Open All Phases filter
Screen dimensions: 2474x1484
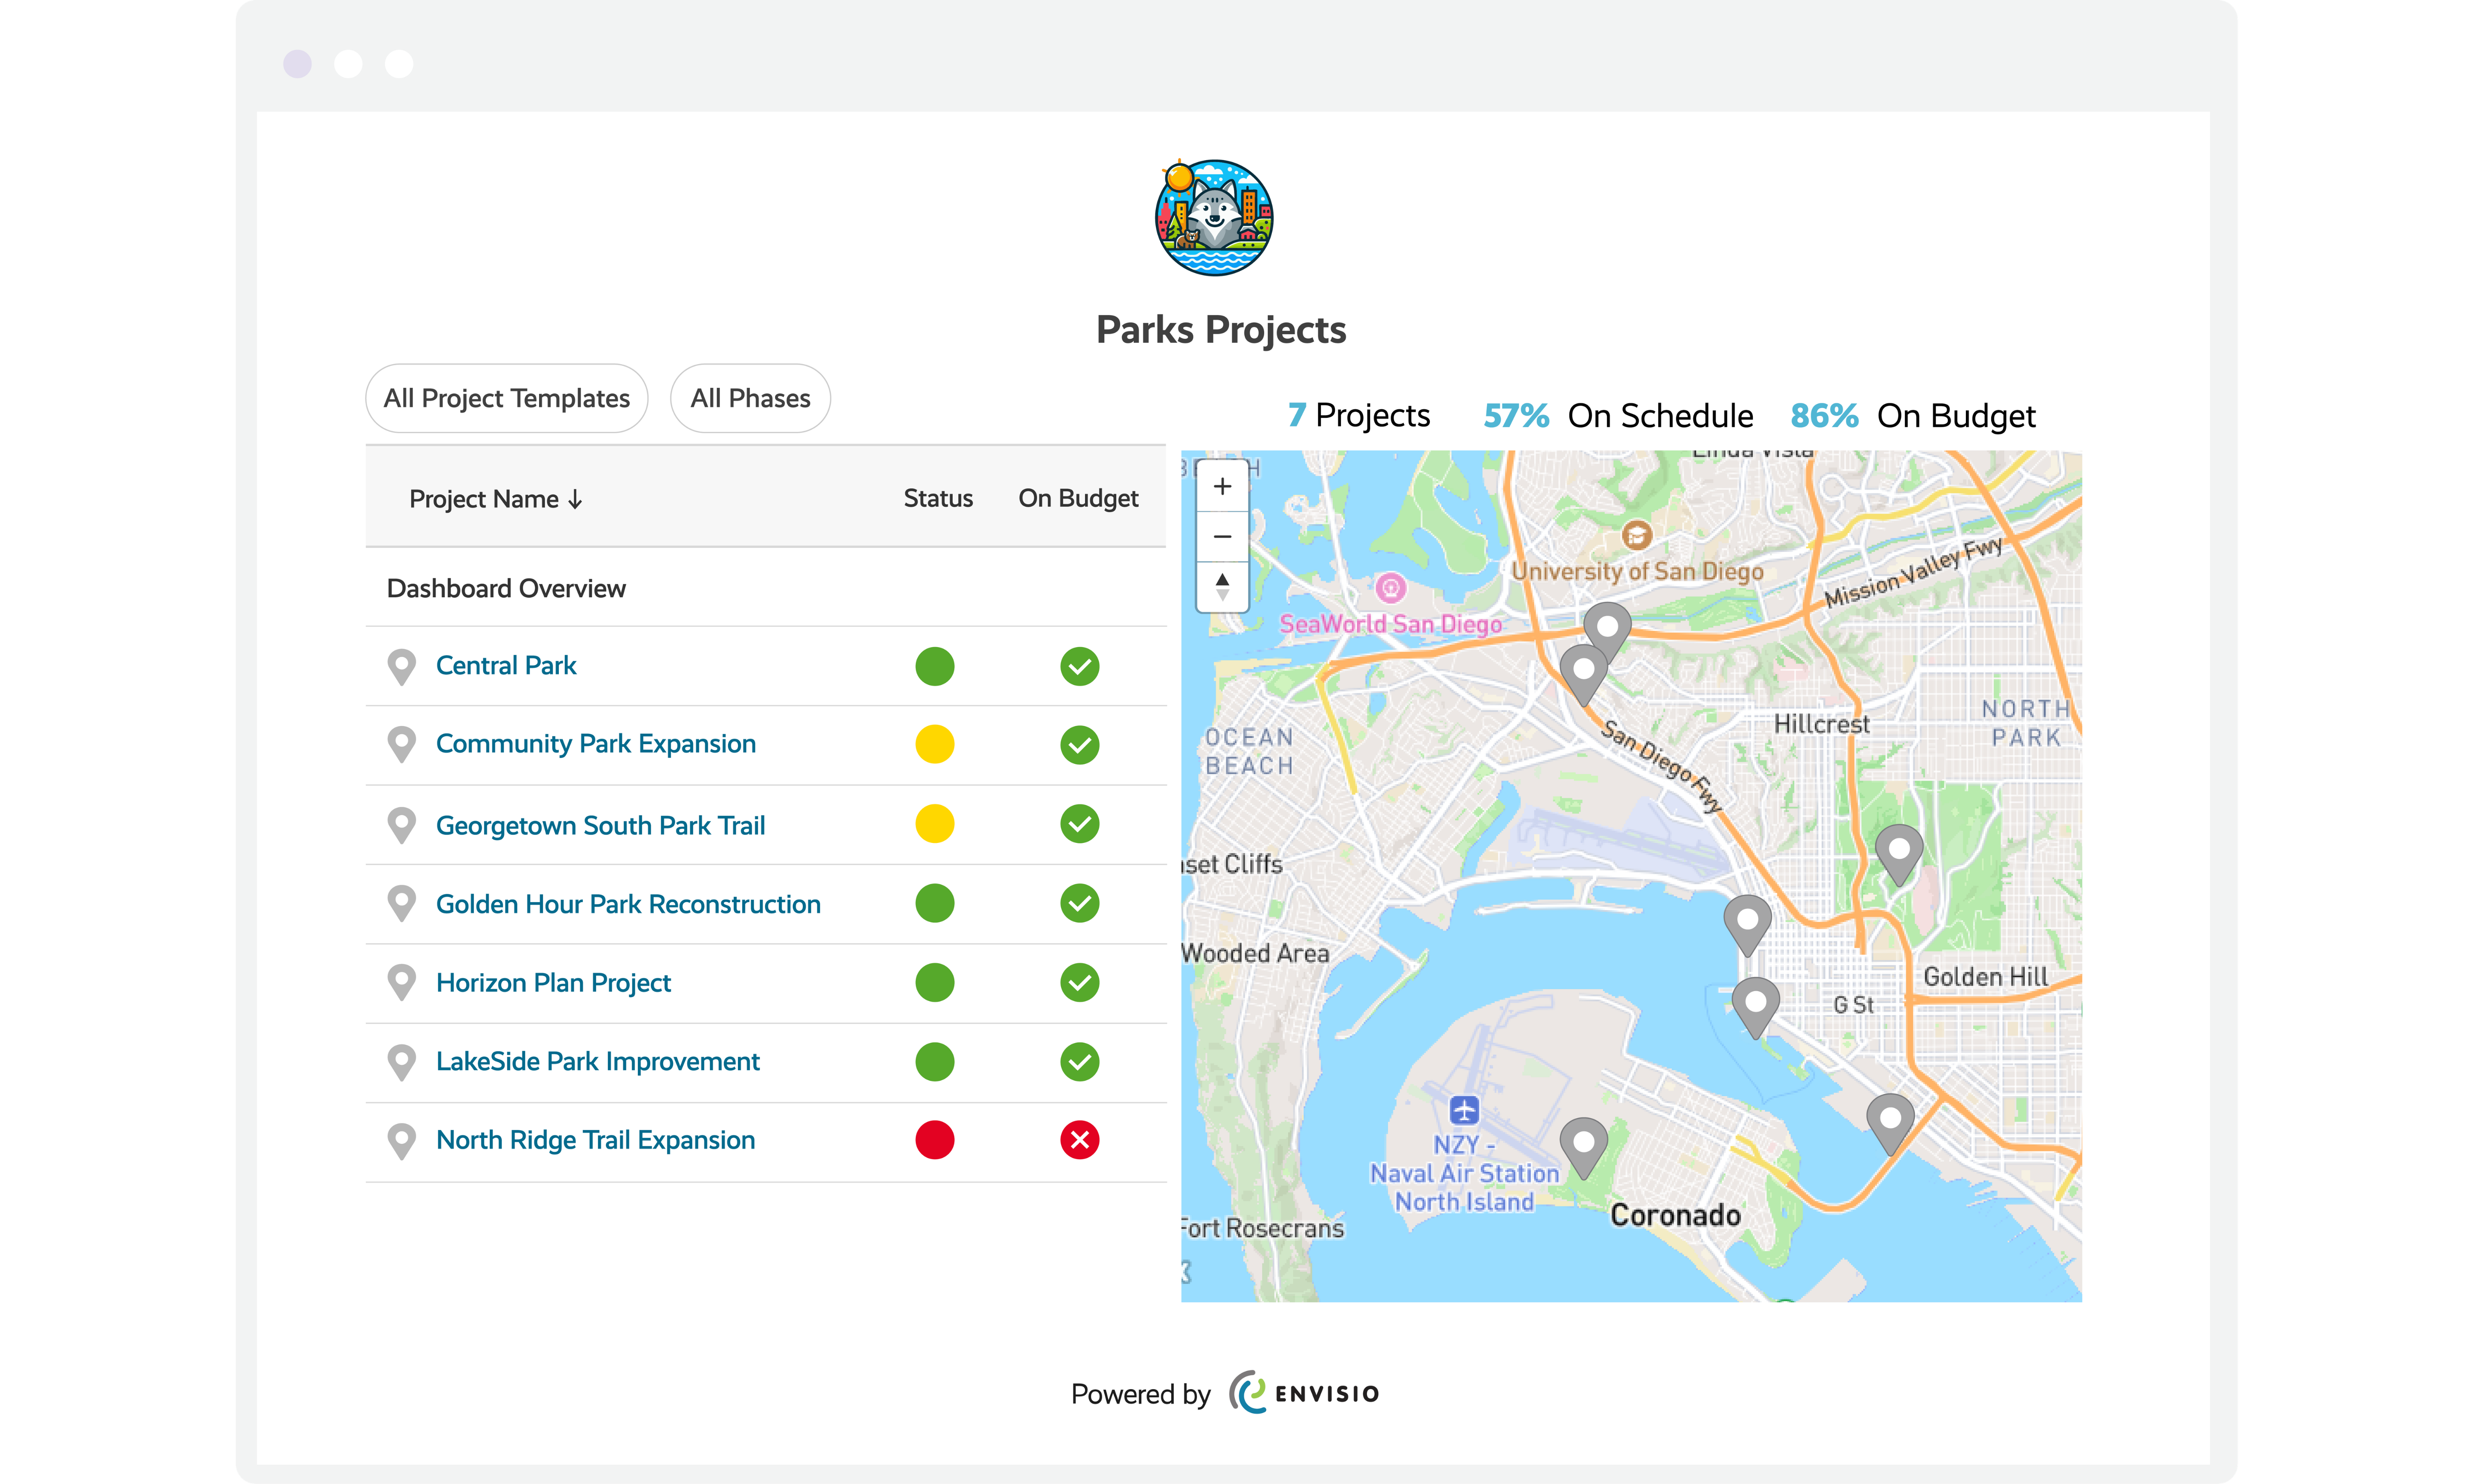coord(750,398)
